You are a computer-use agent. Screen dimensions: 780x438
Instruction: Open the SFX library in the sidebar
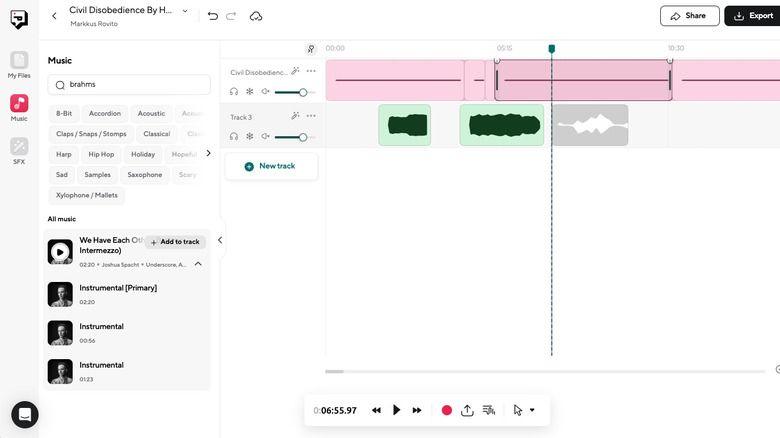click(19, 150)
